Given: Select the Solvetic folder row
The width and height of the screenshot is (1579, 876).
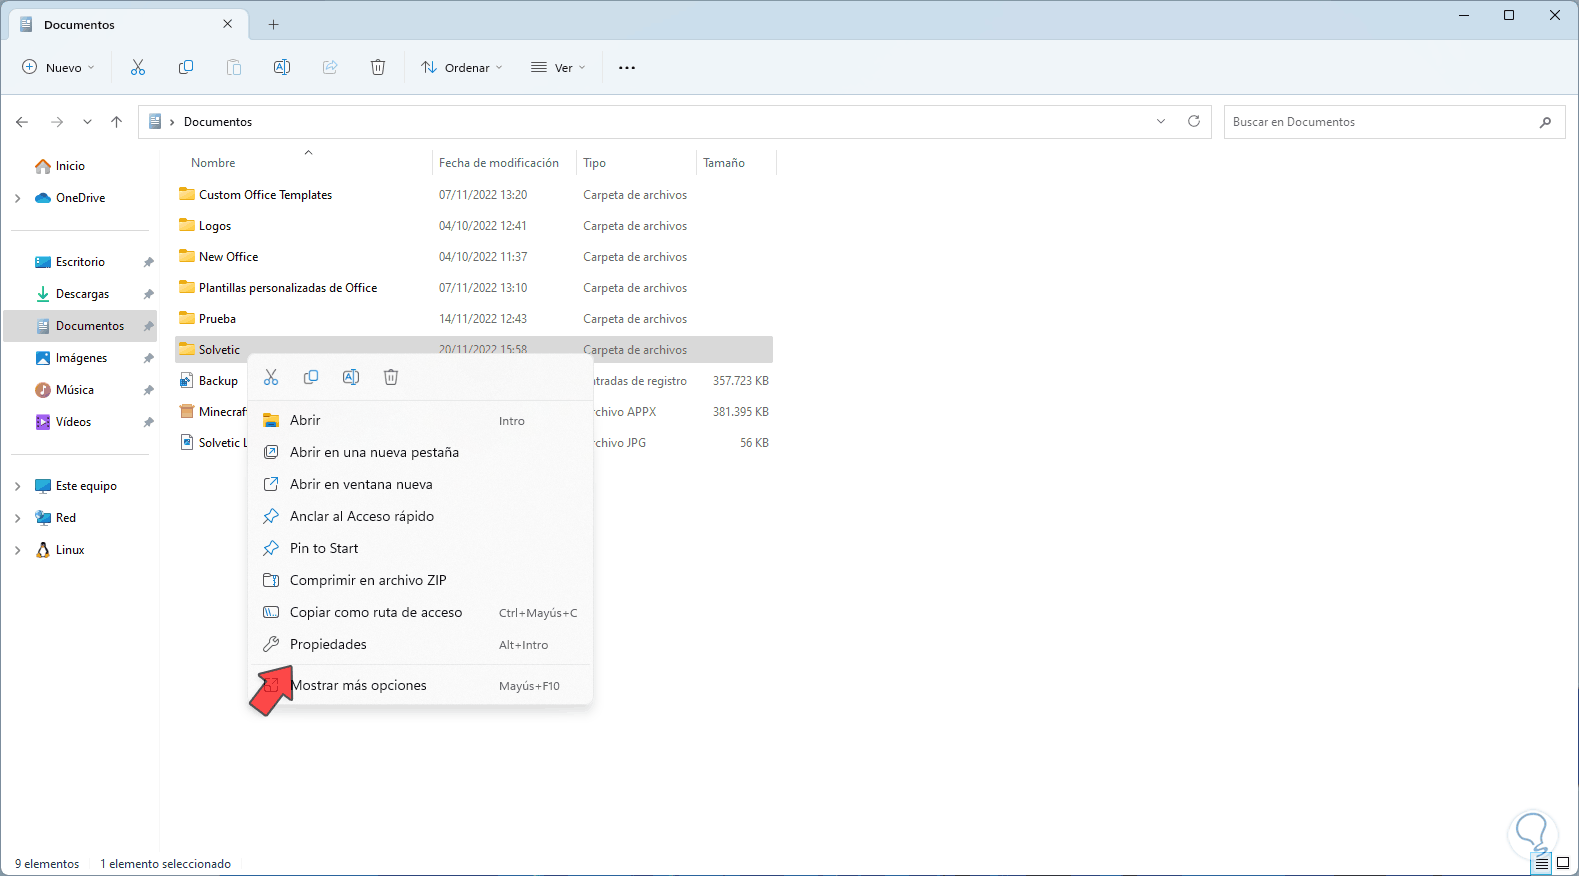Looking at the screenshot, I should click(474, 350).
